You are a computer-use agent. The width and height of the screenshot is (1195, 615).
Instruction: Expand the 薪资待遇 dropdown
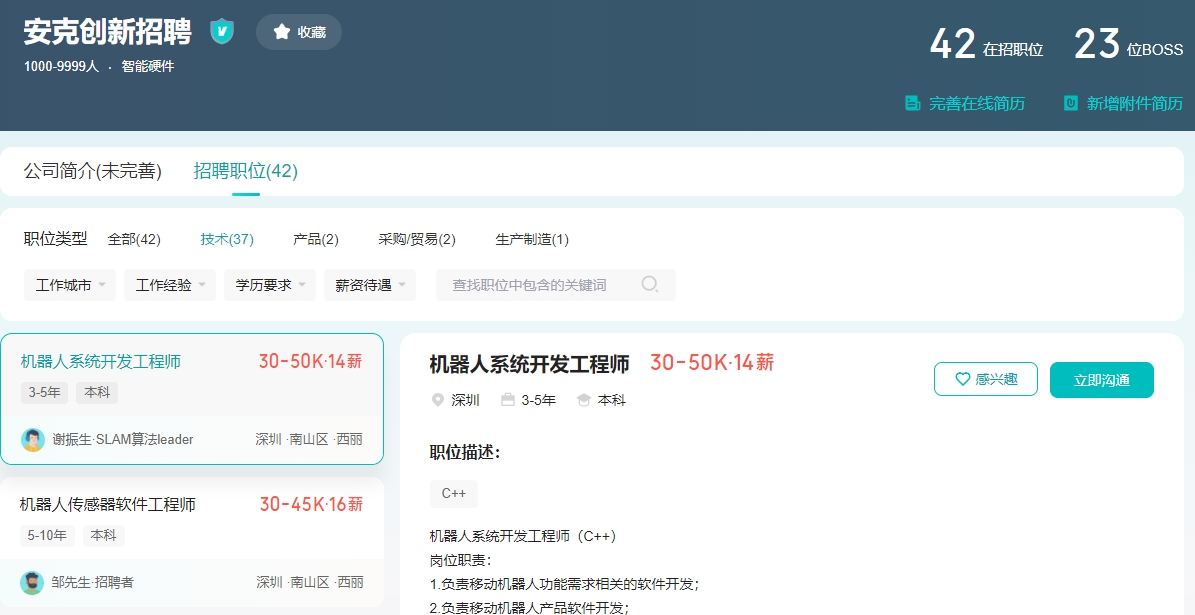[x=370, y=285]
